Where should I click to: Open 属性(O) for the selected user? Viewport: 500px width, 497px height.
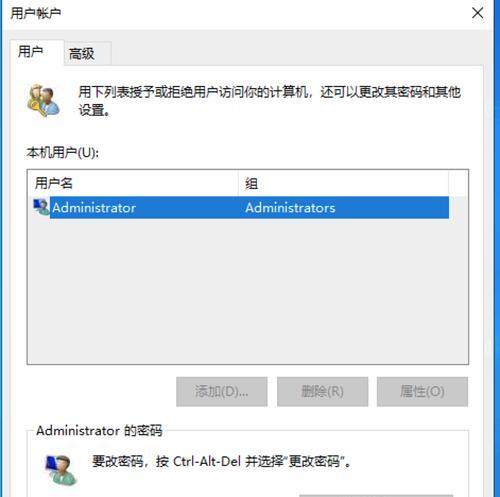[422, 392]
